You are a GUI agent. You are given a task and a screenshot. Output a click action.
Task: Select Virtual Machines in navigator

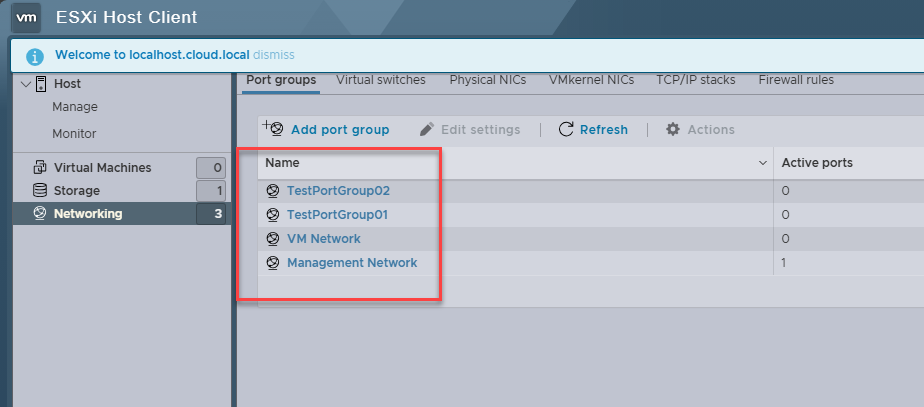click(x=102, y=168)
